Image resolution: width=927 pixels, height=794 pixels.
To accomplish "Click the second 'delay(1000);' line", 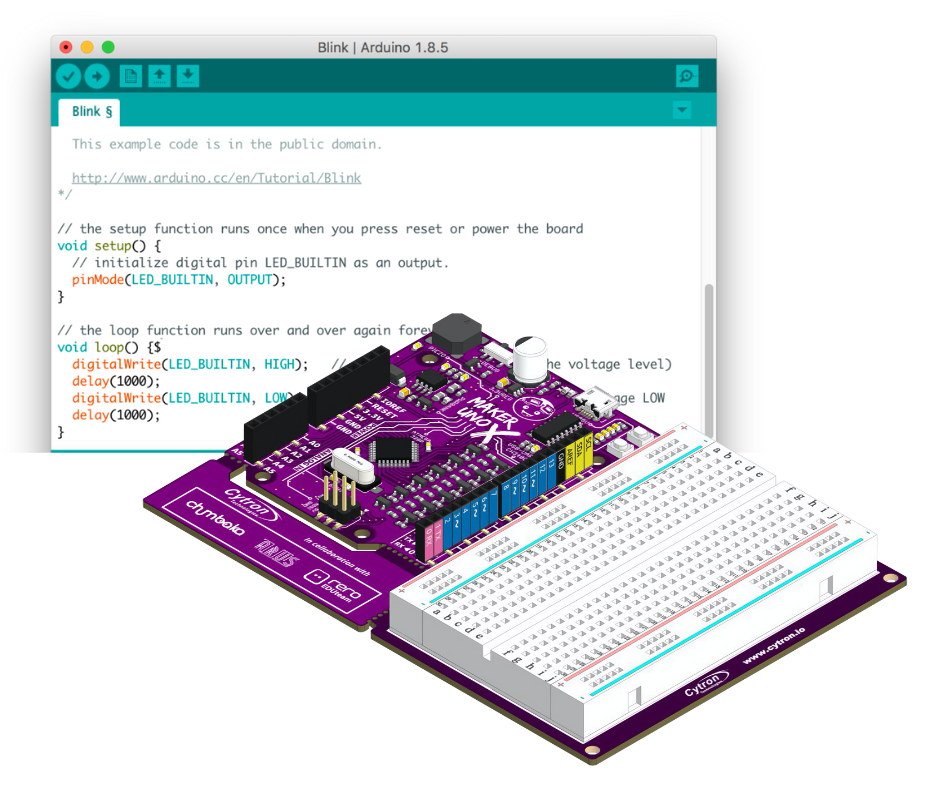I will click(116, 415).
